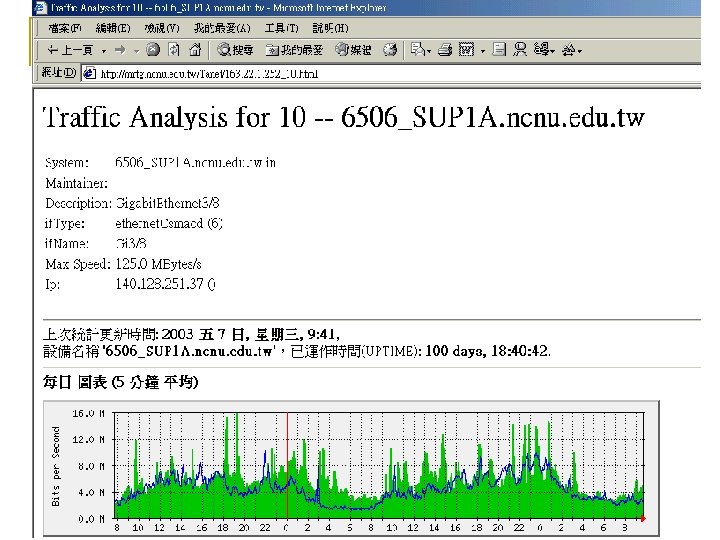This screenshot has width=720, height=540.
Task: Click the Internet Explorer title bar icon
Action: 41,7
